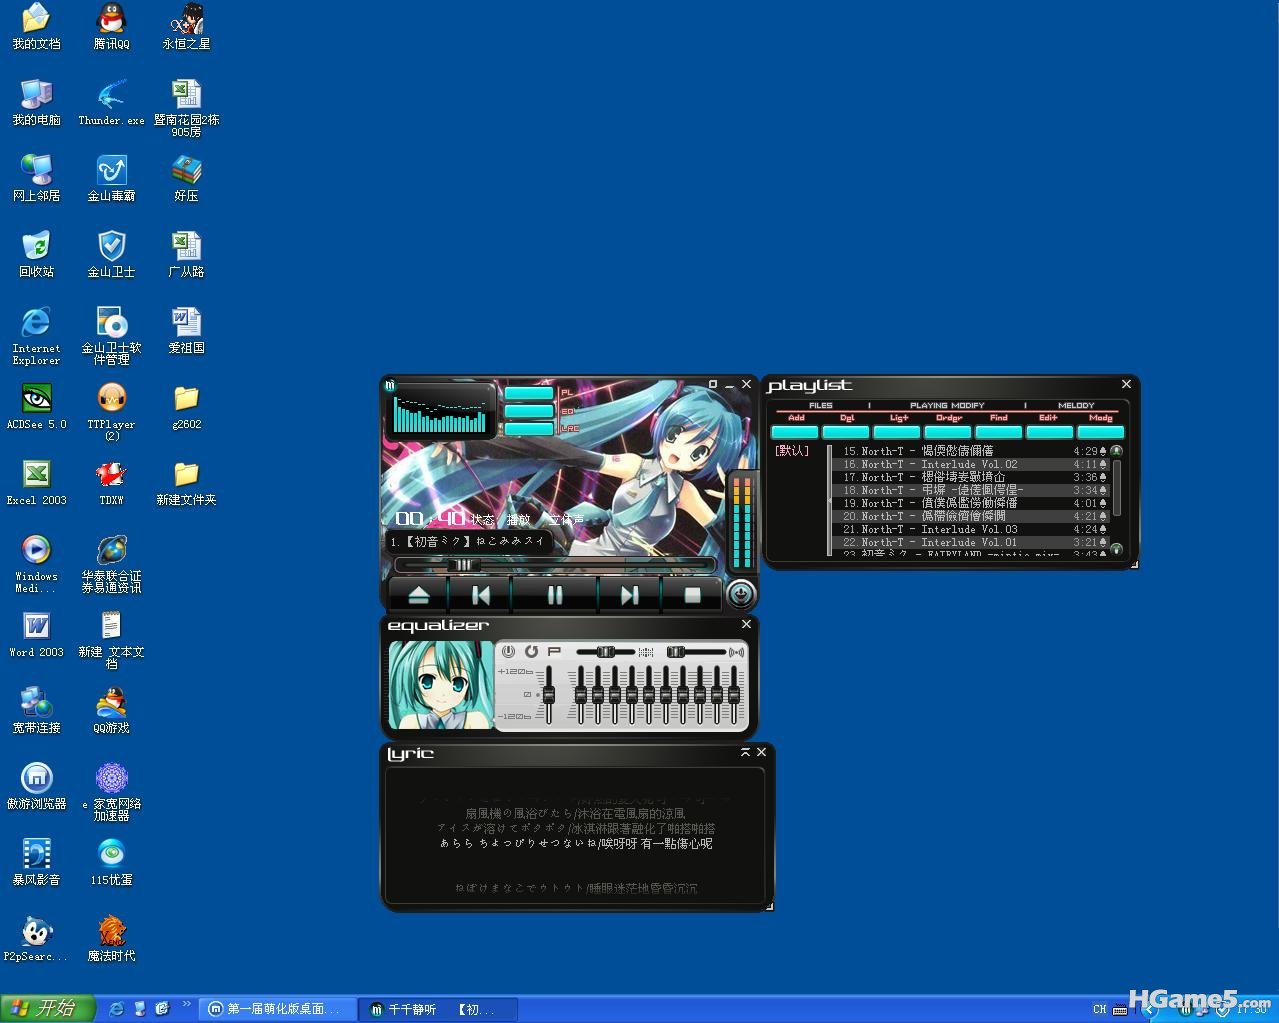This screenshot has height=1023, width=1279.
Task: Open the 开始 Start menu
Action: coord(47,1008)
